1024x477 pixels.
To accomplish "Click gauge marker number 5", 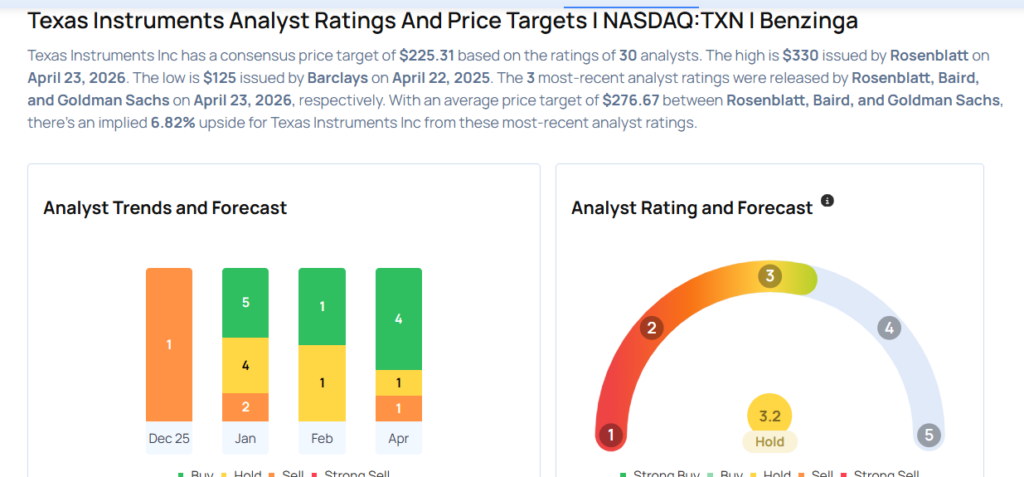I will pyautogui.click(x=929, y=435).
